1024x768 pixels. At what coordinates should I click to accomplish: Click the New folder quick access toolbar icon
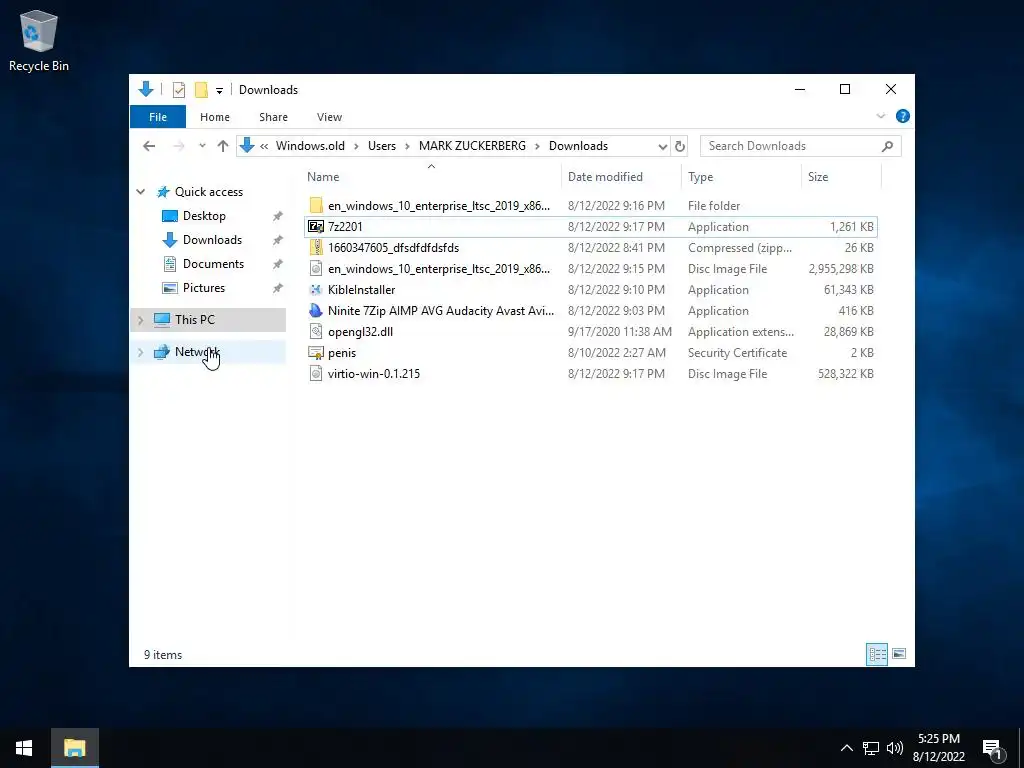[x=201, y=89]
